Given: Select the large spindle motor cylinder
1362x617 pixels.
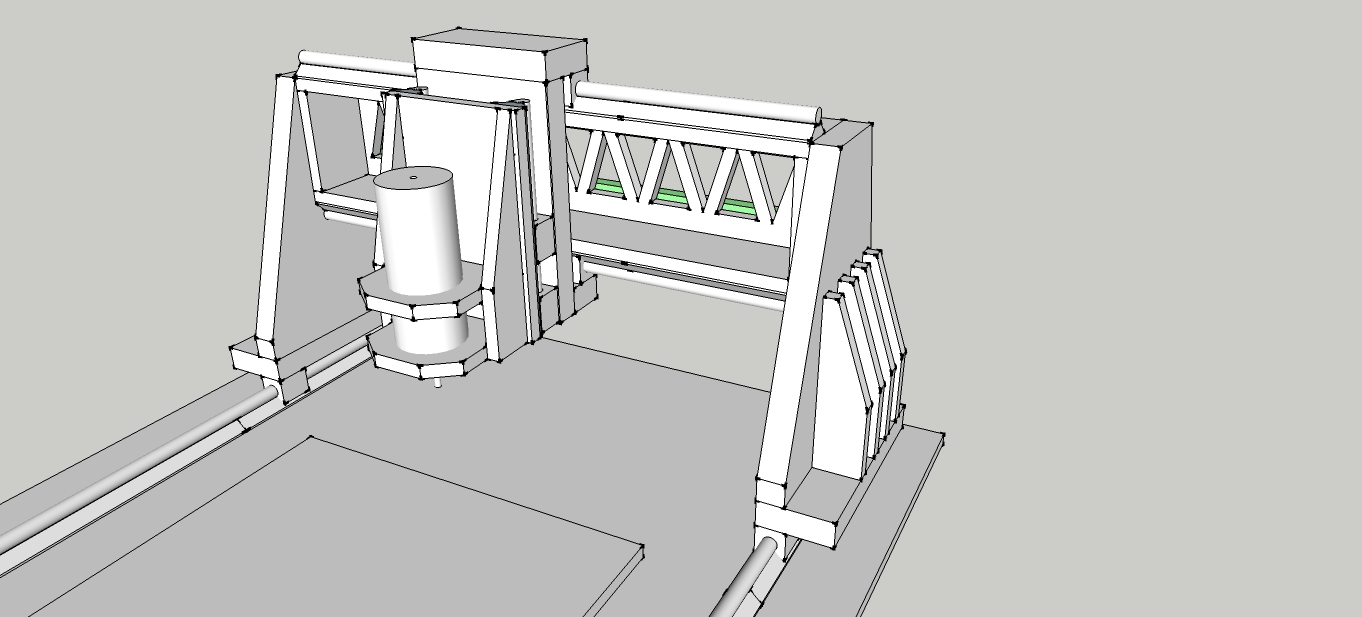Looking at the screenshot, I should point(416,231).
